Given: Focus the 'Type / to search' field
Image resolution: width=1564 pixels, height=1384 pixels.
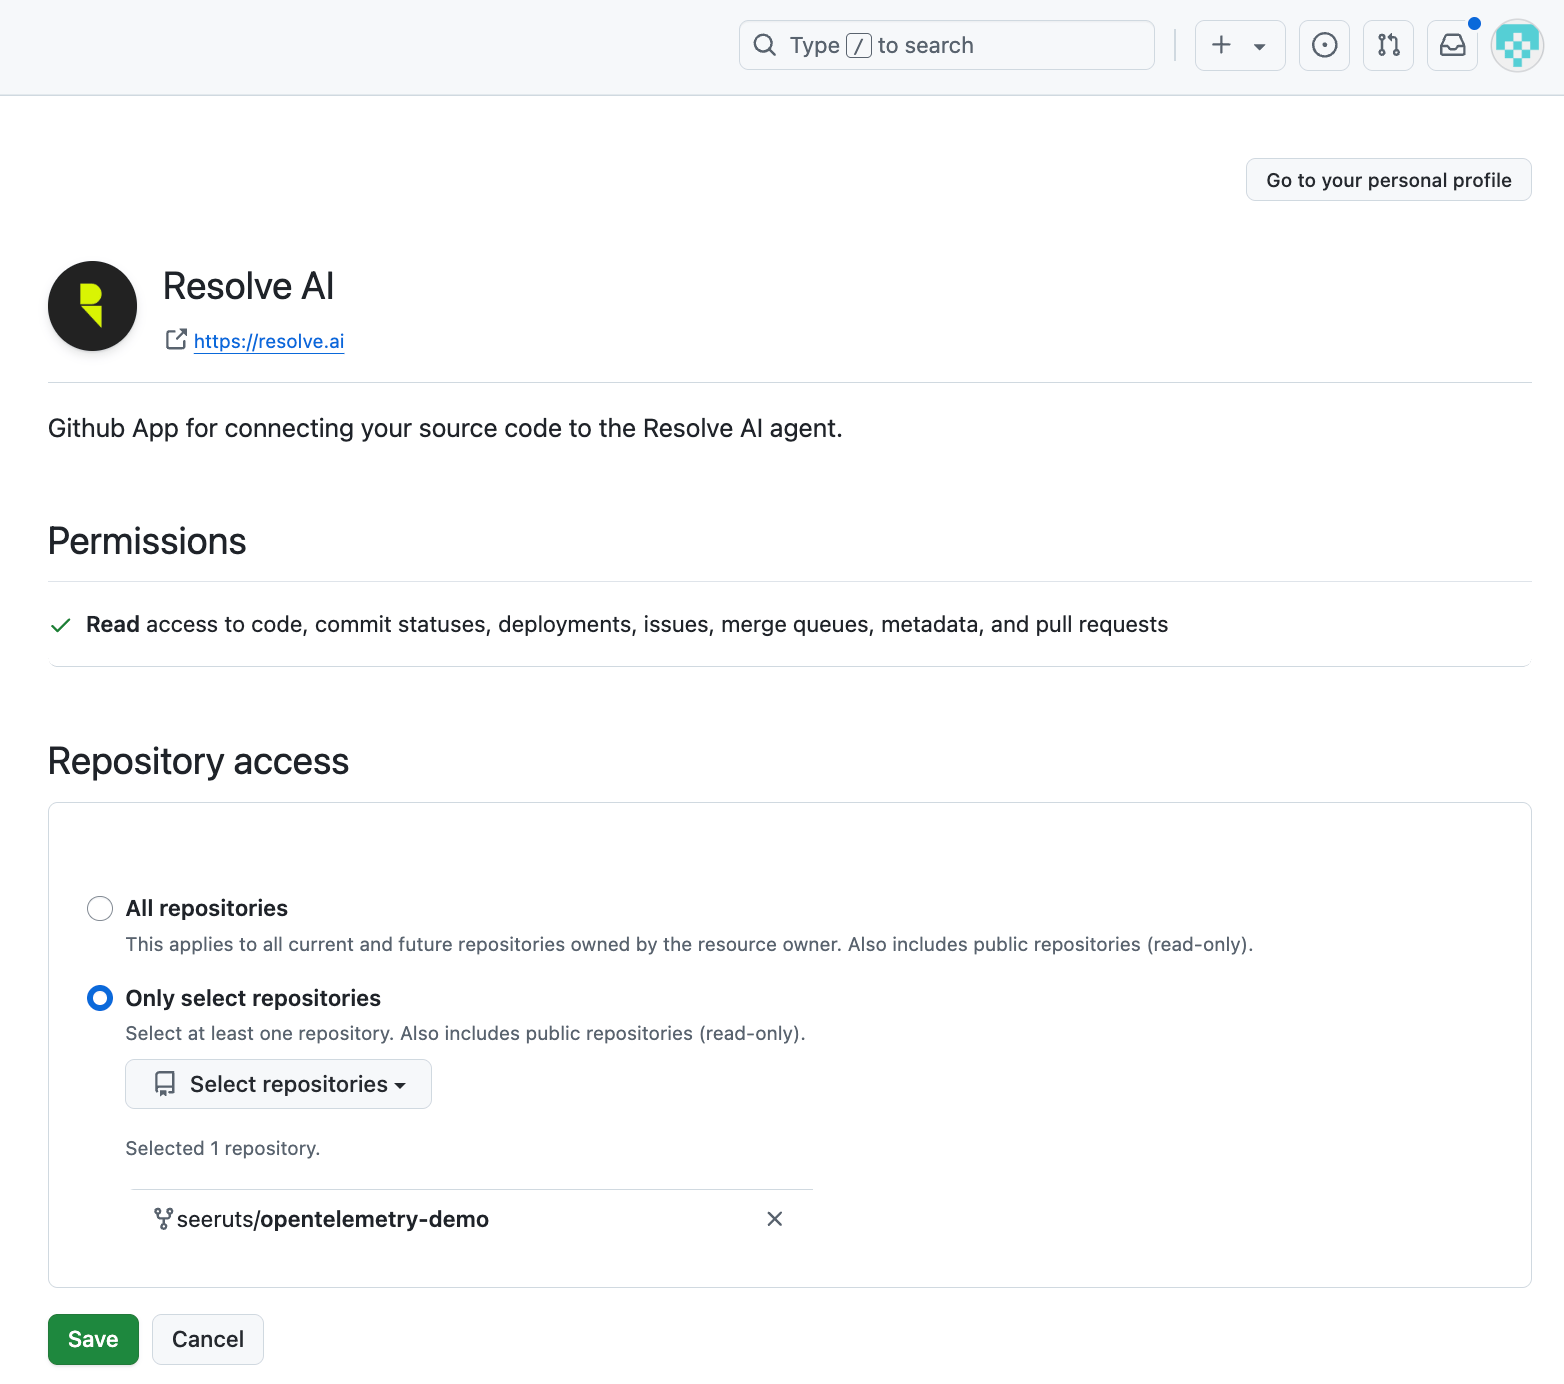Looking at the screenshot, I should point(946,45).
